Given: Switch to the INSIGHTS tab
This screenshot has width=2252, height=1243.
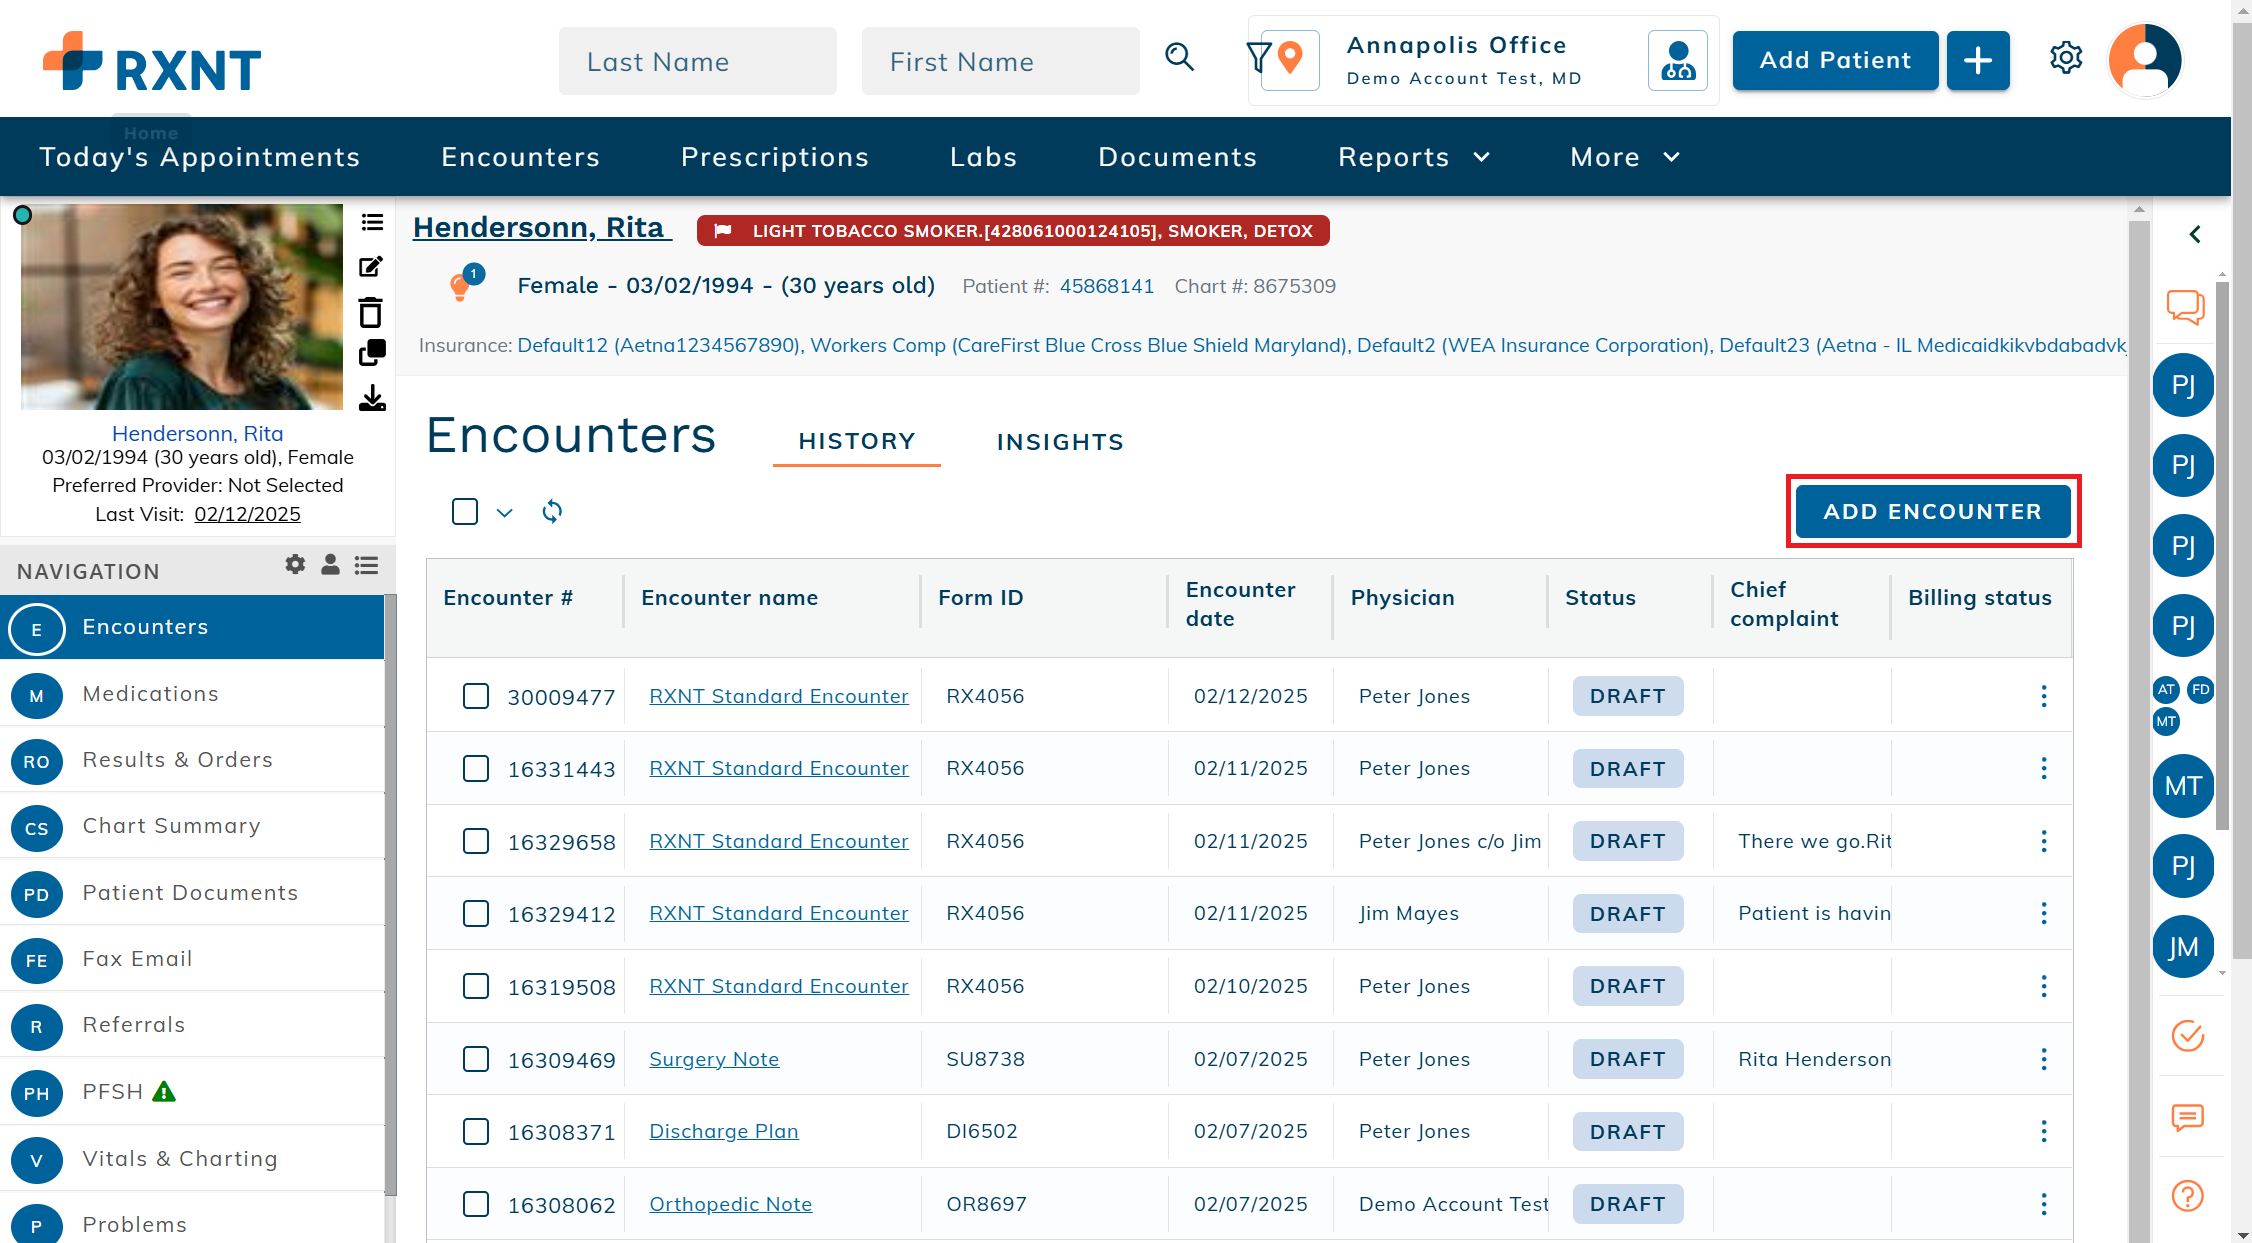Looking at the screenshot, I should (x=1060, y=442).
